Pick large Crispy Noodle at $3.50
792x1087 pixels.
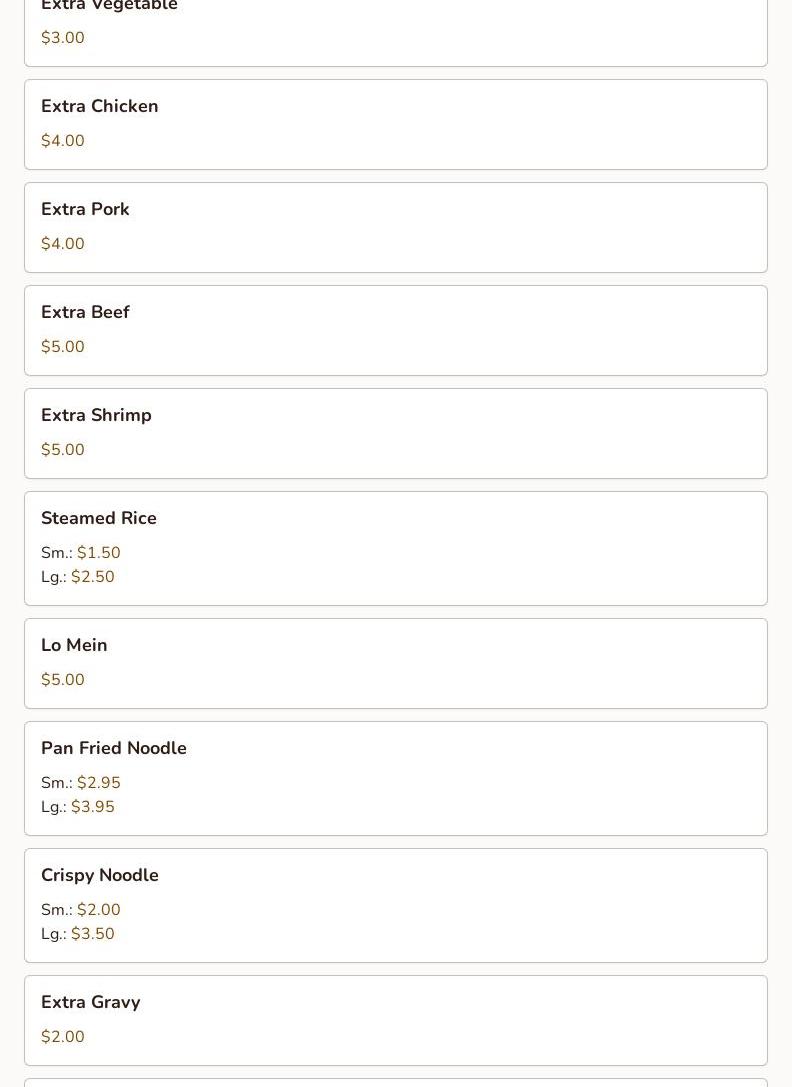coord(92,934)
